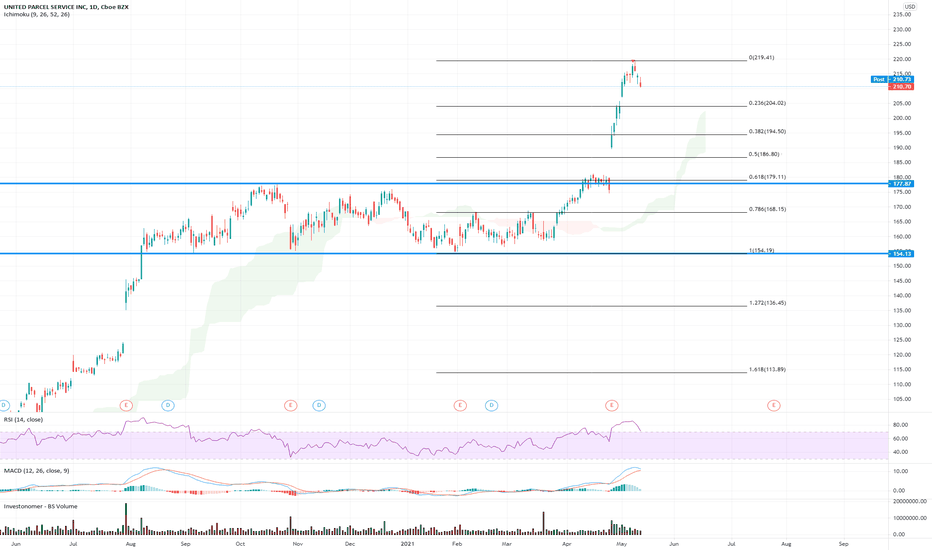Click the blue 154.13 price axis tag
932x550 pixels.
[902, 254]
